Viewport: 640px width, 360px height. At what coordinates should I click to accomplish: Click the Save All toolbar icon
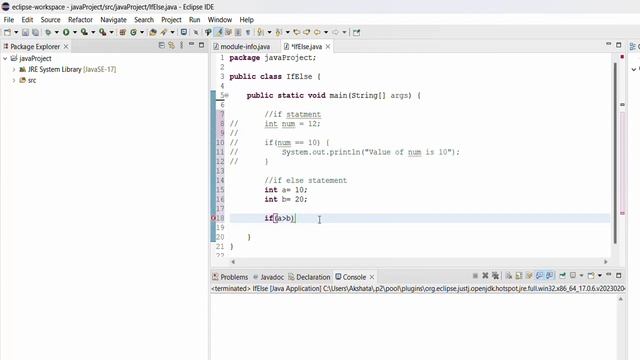35,32
